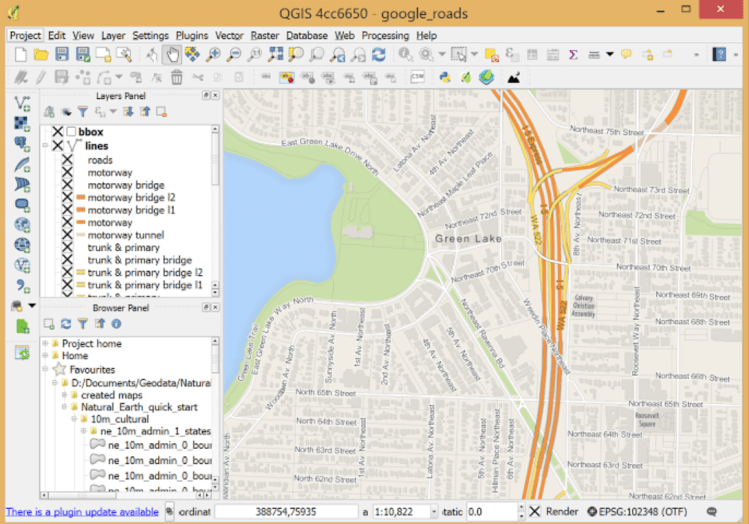Toggle the Render checkbox in status bar
This screenshot has width=749, height=524.
pyautogui.click(x=534, y=512)
